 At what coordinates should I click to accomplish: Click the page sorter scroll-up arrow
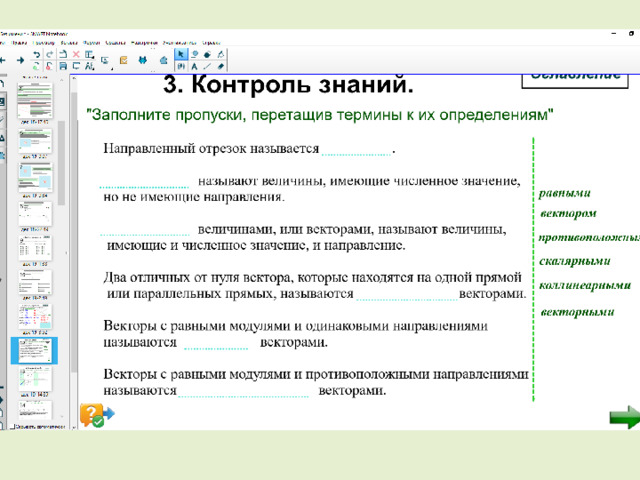[62, 80]
